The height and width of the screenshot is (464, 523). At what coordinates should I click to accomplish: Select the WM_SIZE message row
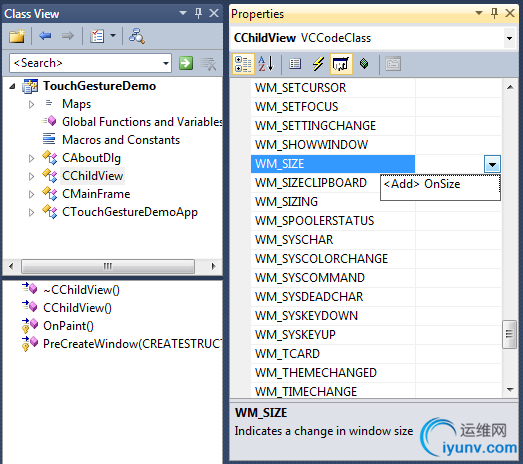pos(376,164)
